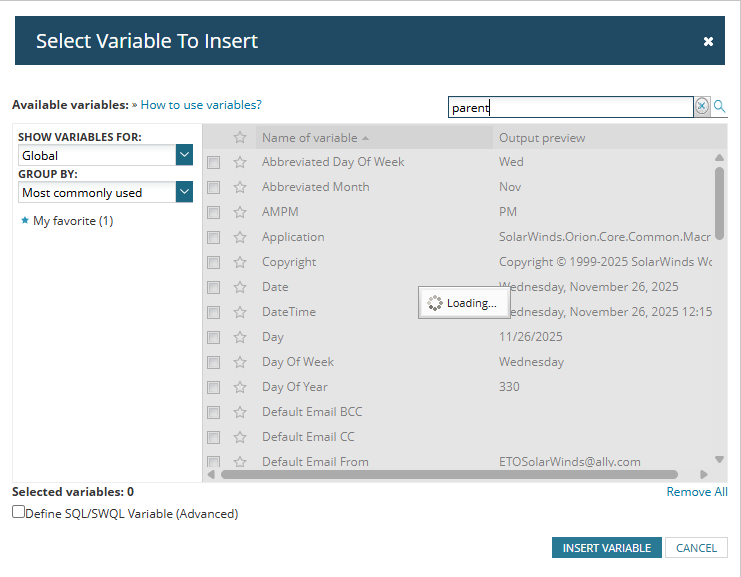Select Default Email BCC checkbox
741x577 pixels.
pyautogui.click(x=214, y=413)
